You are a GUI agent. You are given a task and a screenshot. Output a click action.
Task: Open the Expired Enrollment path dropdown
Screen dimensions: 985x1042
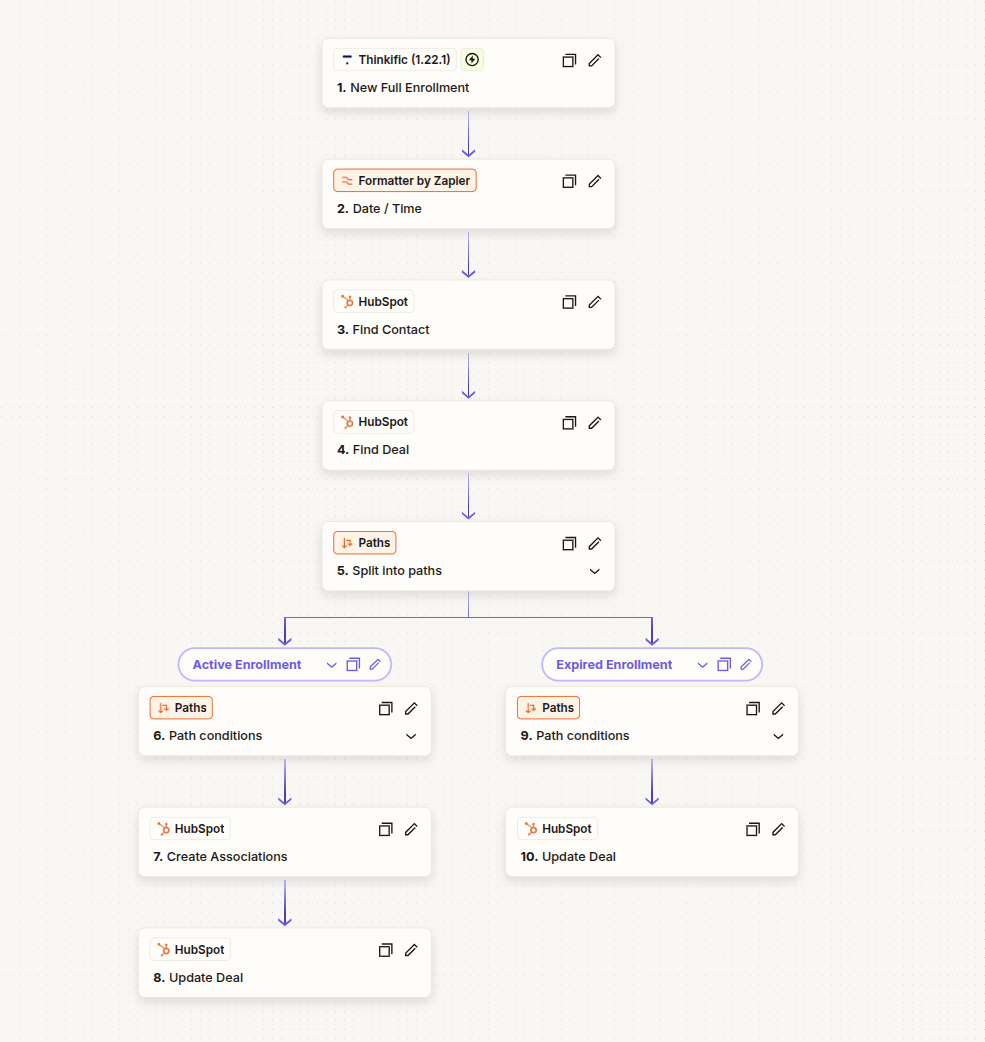click(702, 664)
